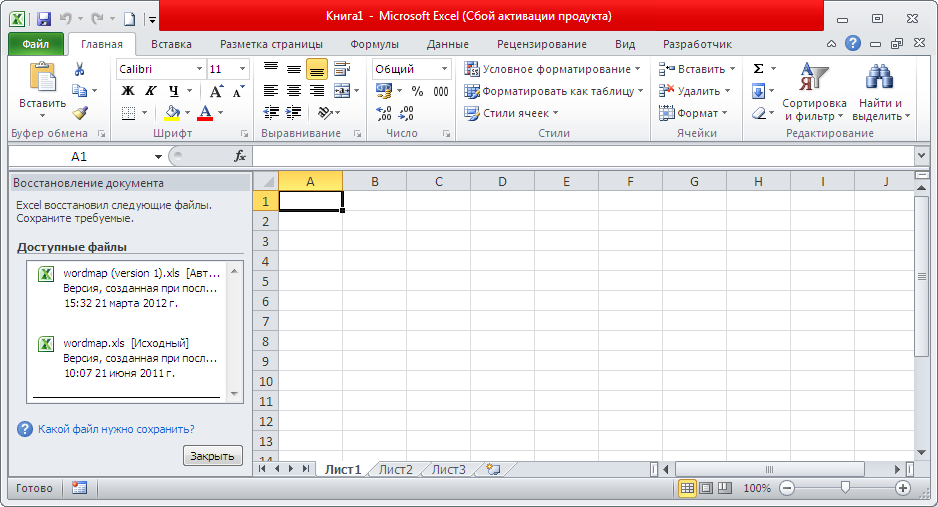938x507 pixels.
Task: Click the large Вставить paste icon
Action: [42, 77]
